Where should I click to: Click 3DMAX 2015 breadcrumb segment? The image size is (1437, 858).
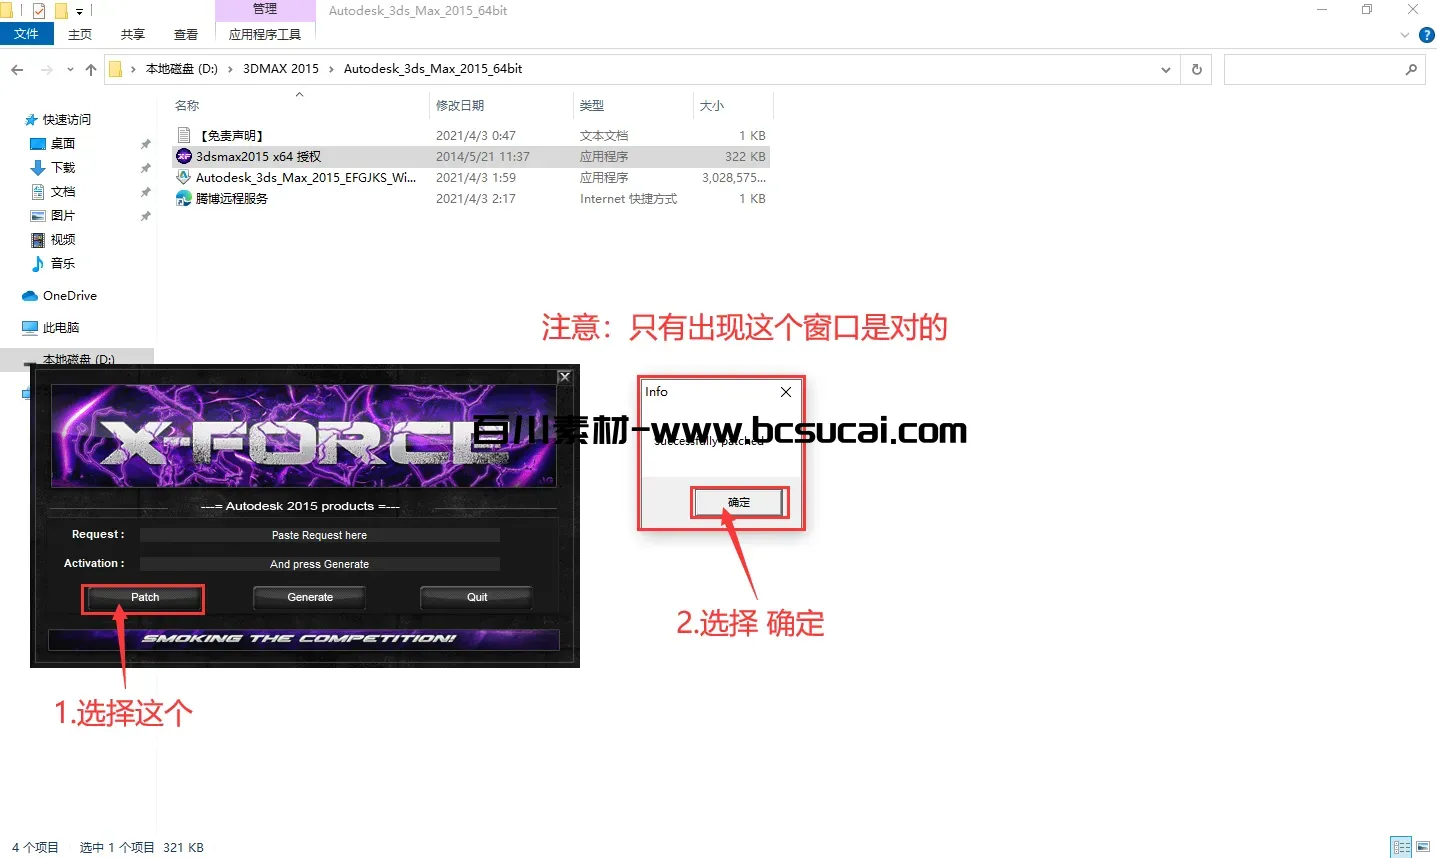(281, 69)
